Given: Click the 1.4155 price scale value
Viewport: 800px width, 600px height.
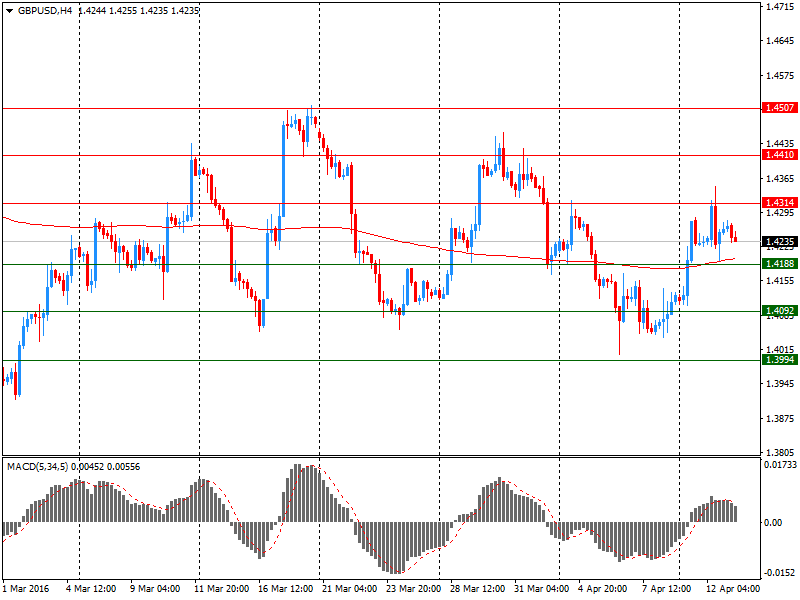Looking at the screenshot, I should coord(780,281).
